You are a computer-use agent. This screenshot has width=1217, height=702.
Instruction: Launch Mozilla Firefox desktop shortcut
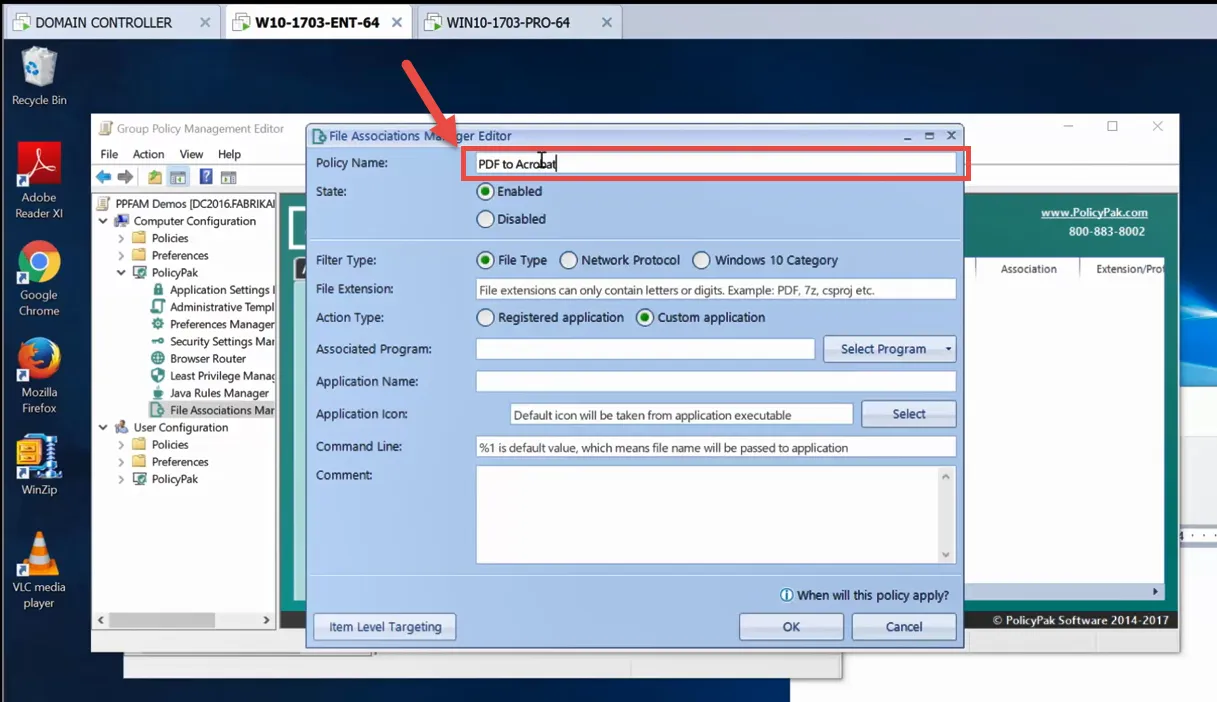click(39, 376)
